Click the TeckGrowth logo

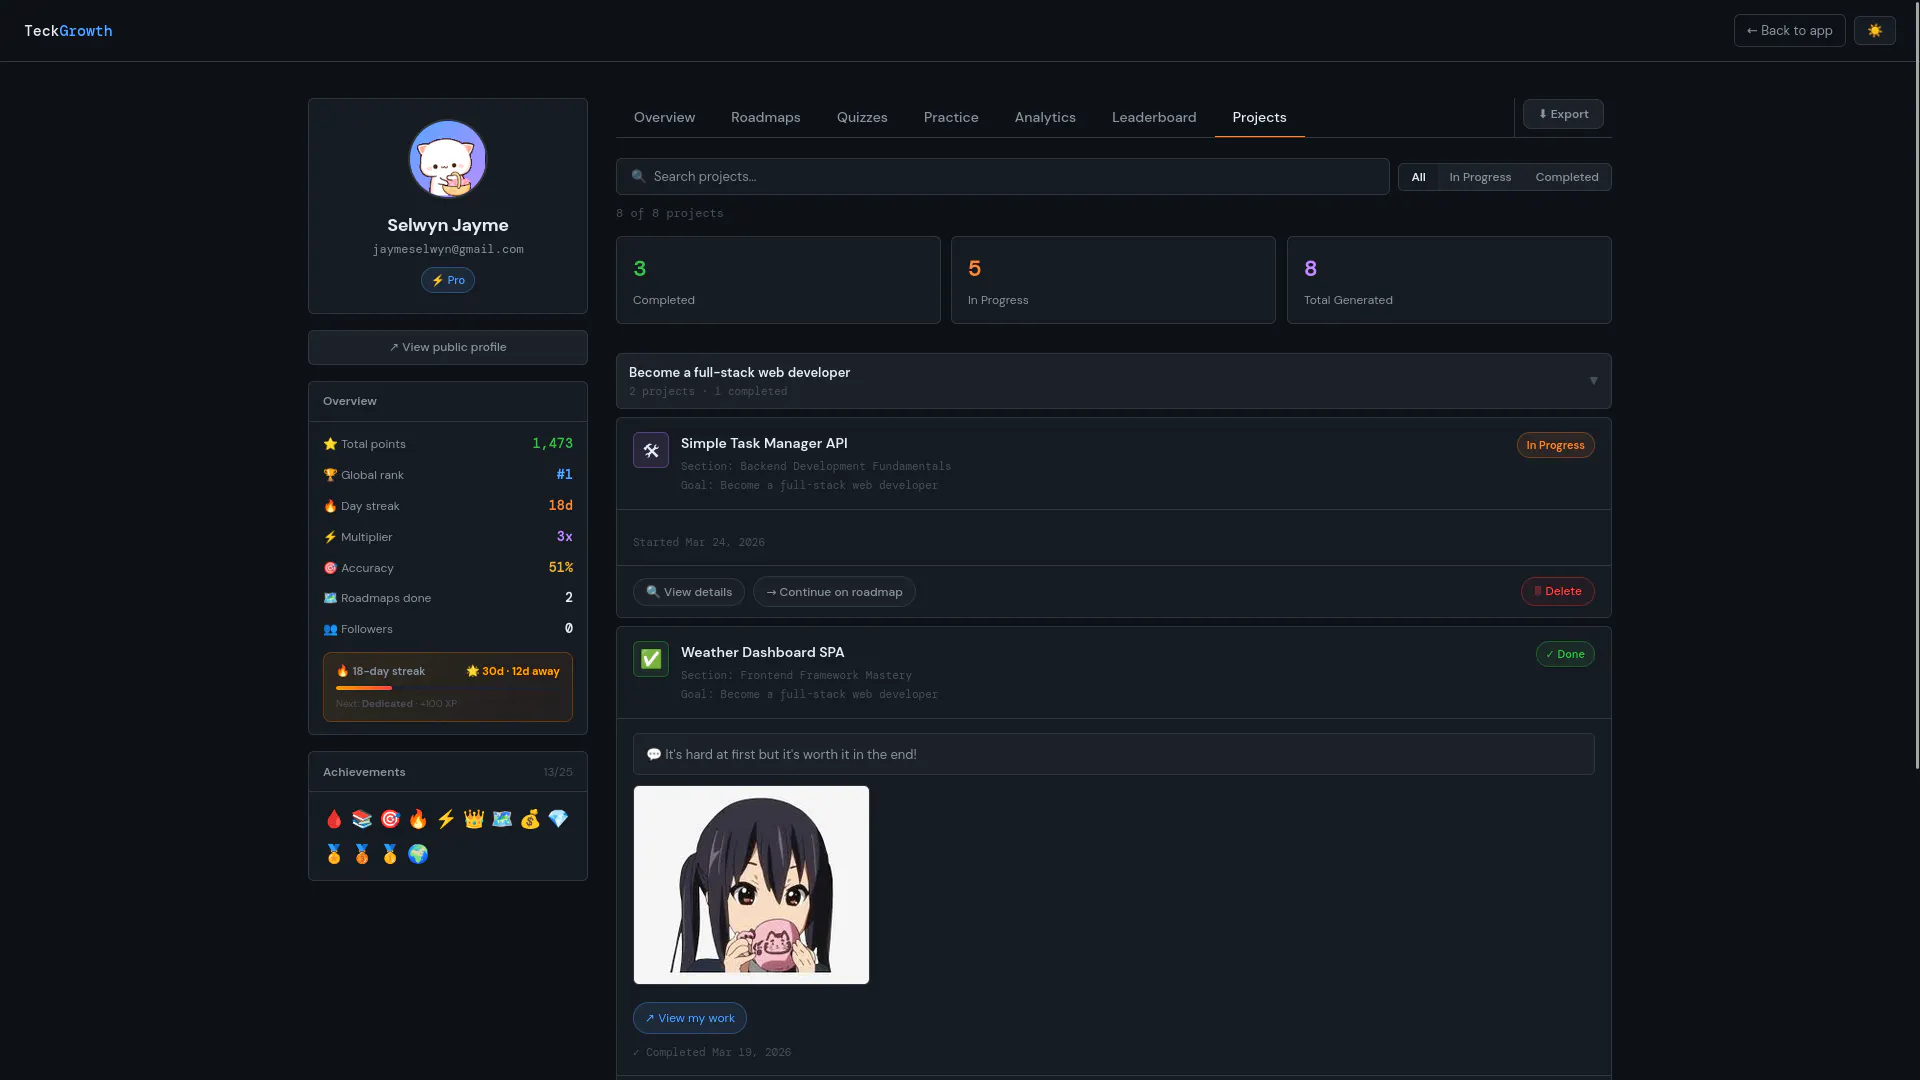click(68, 31)
